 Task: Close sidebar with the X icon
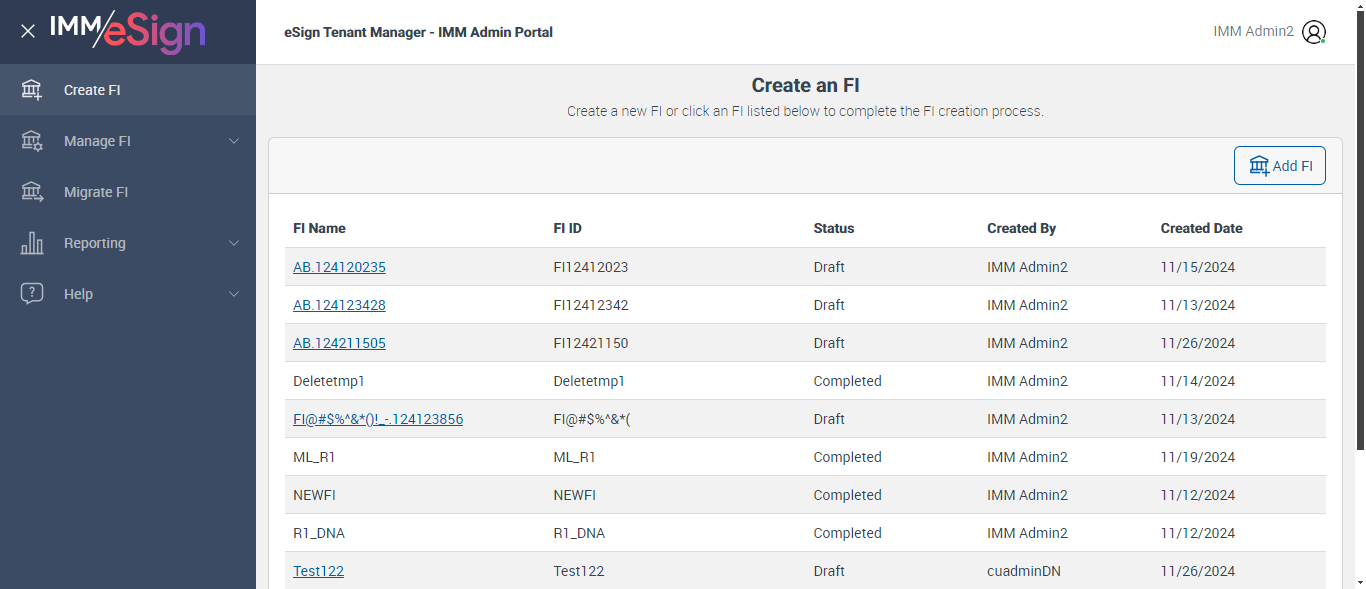click(x=28, y=31)
